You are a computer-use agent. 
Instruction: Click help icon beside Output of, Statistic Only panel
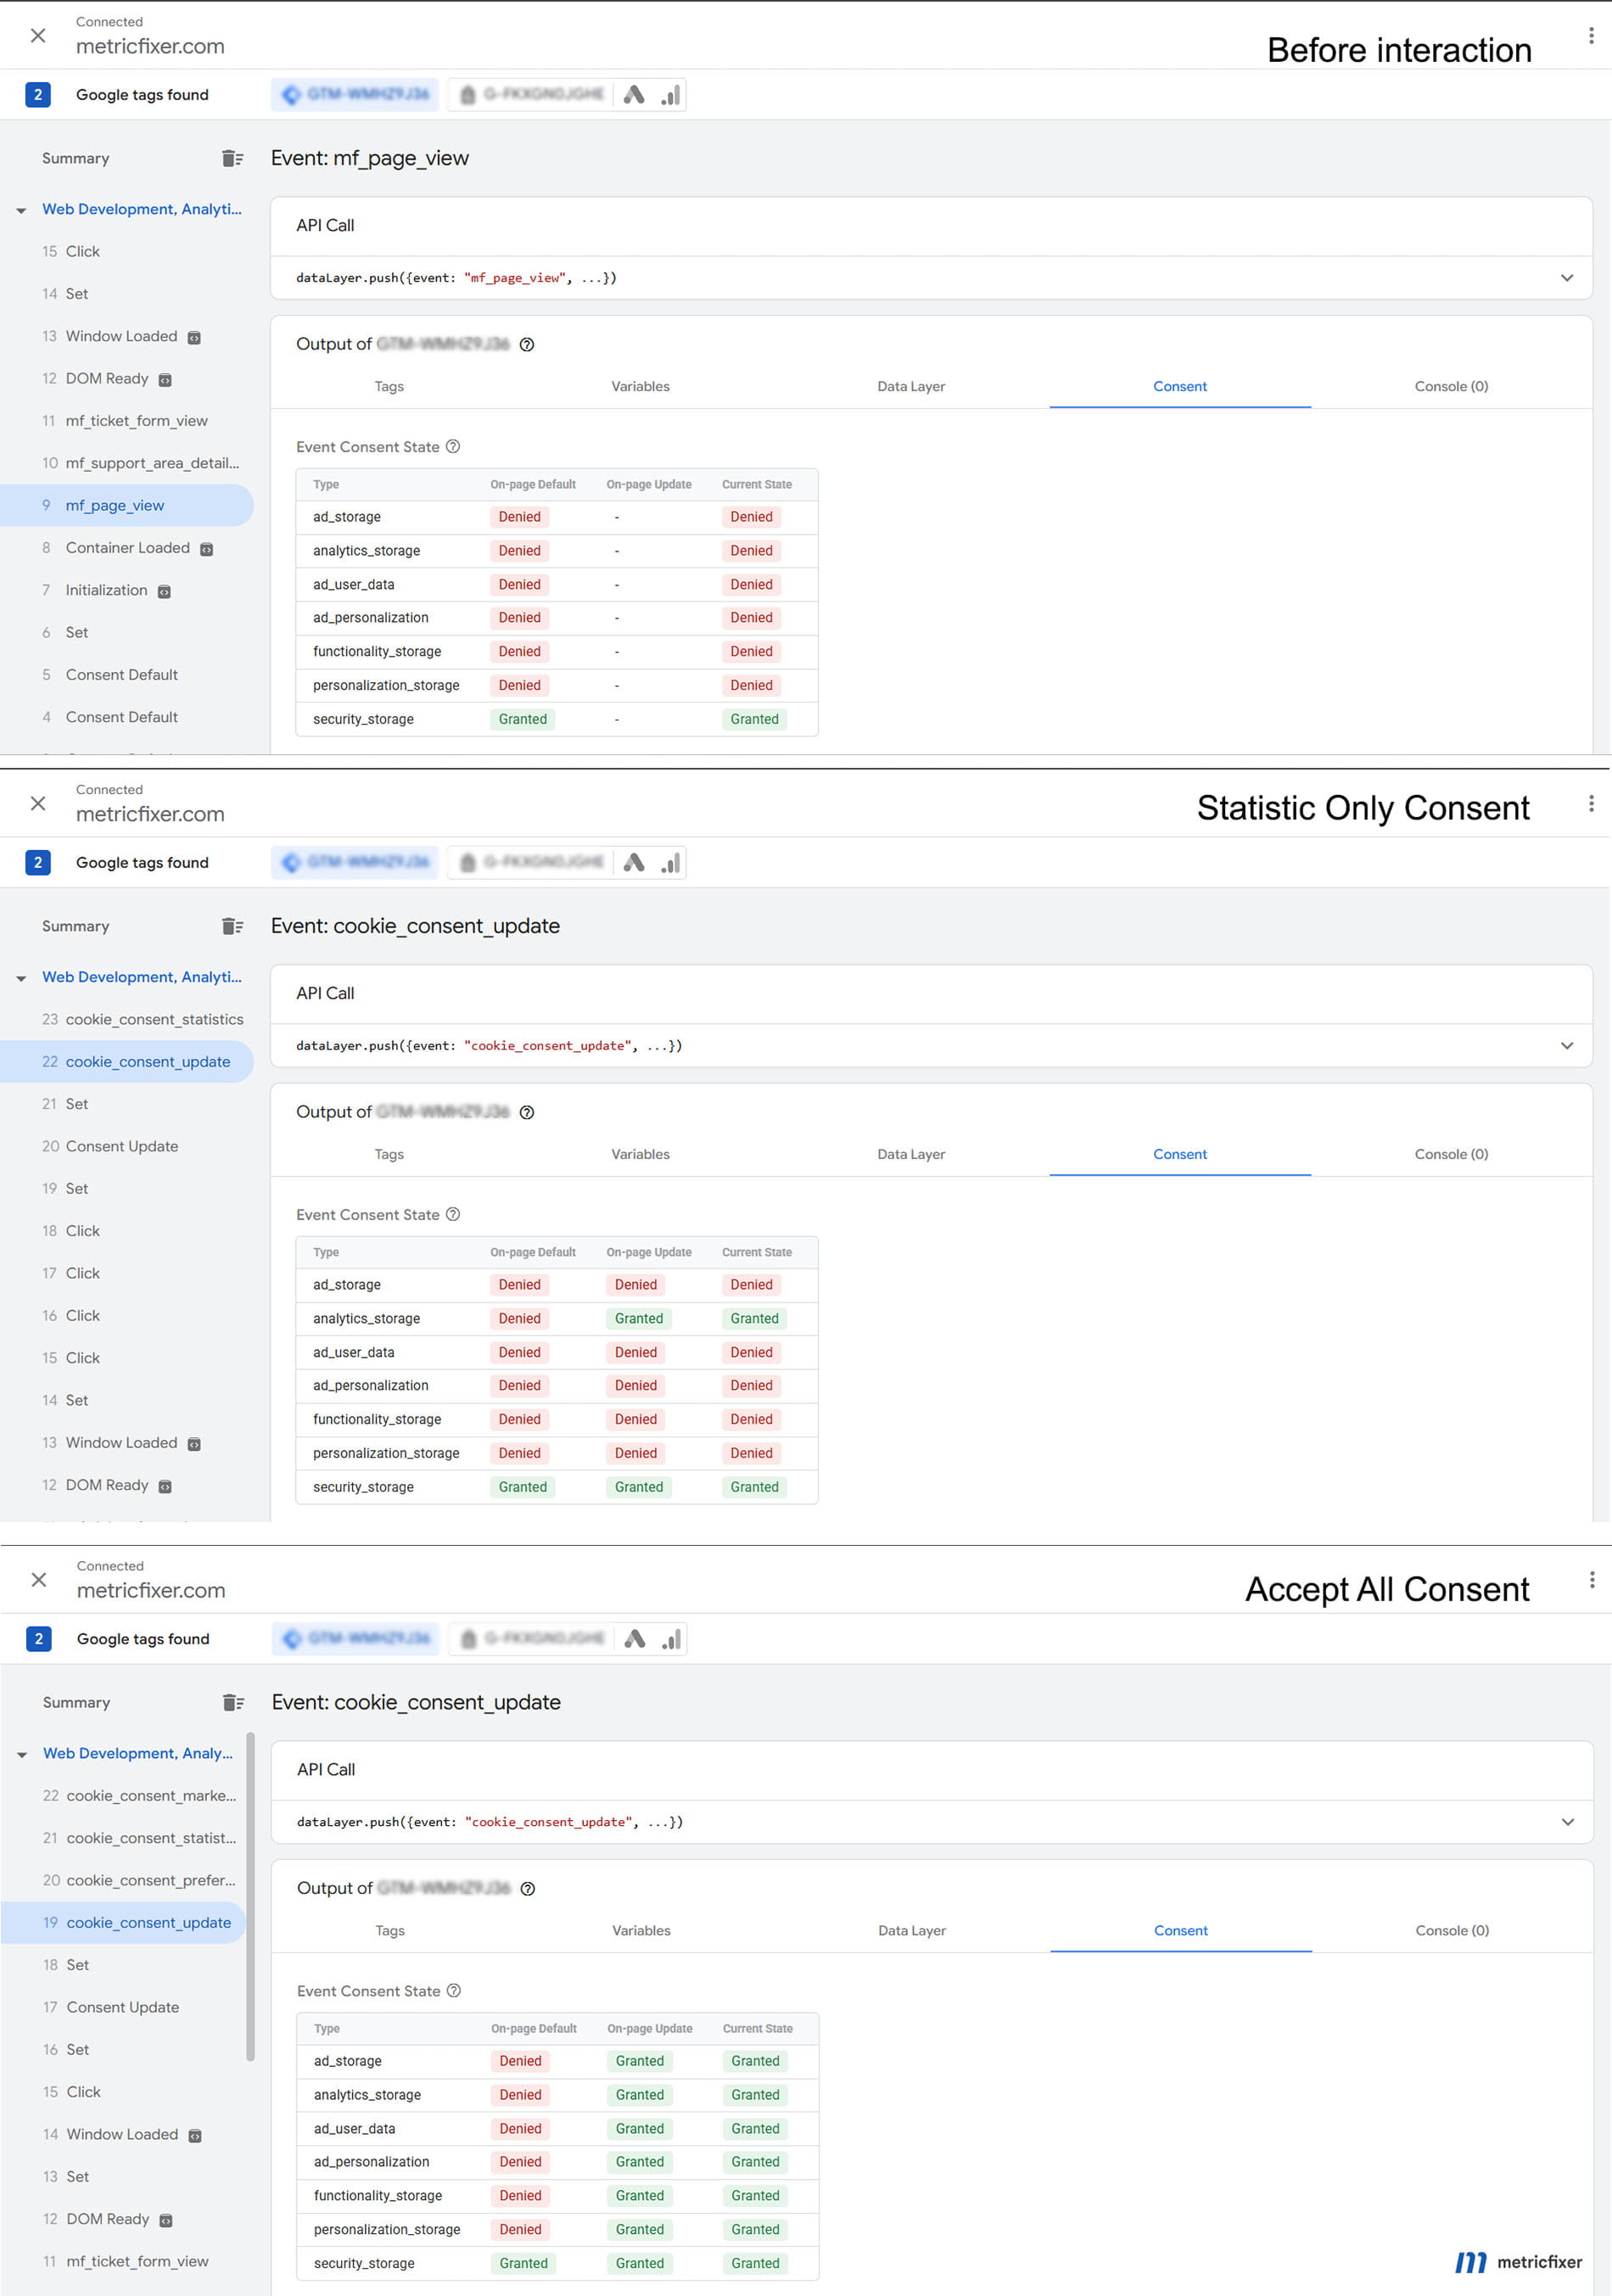coord(527,1113)
